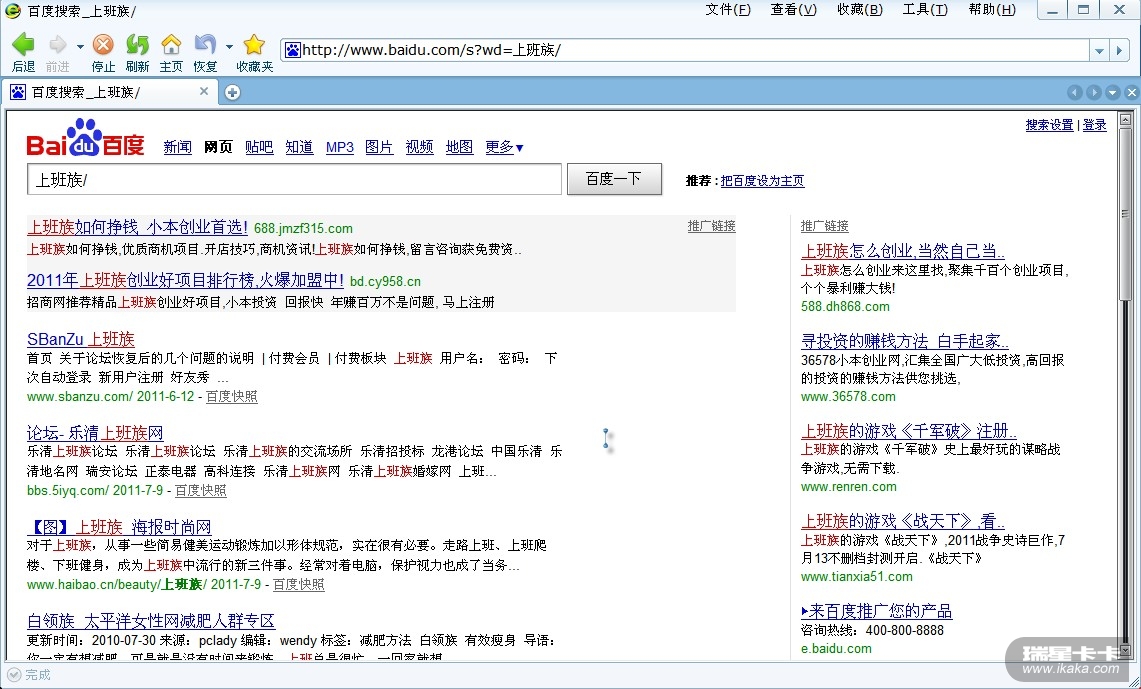
Task: Open a new tab with plus icon
Action: point(232,92)
